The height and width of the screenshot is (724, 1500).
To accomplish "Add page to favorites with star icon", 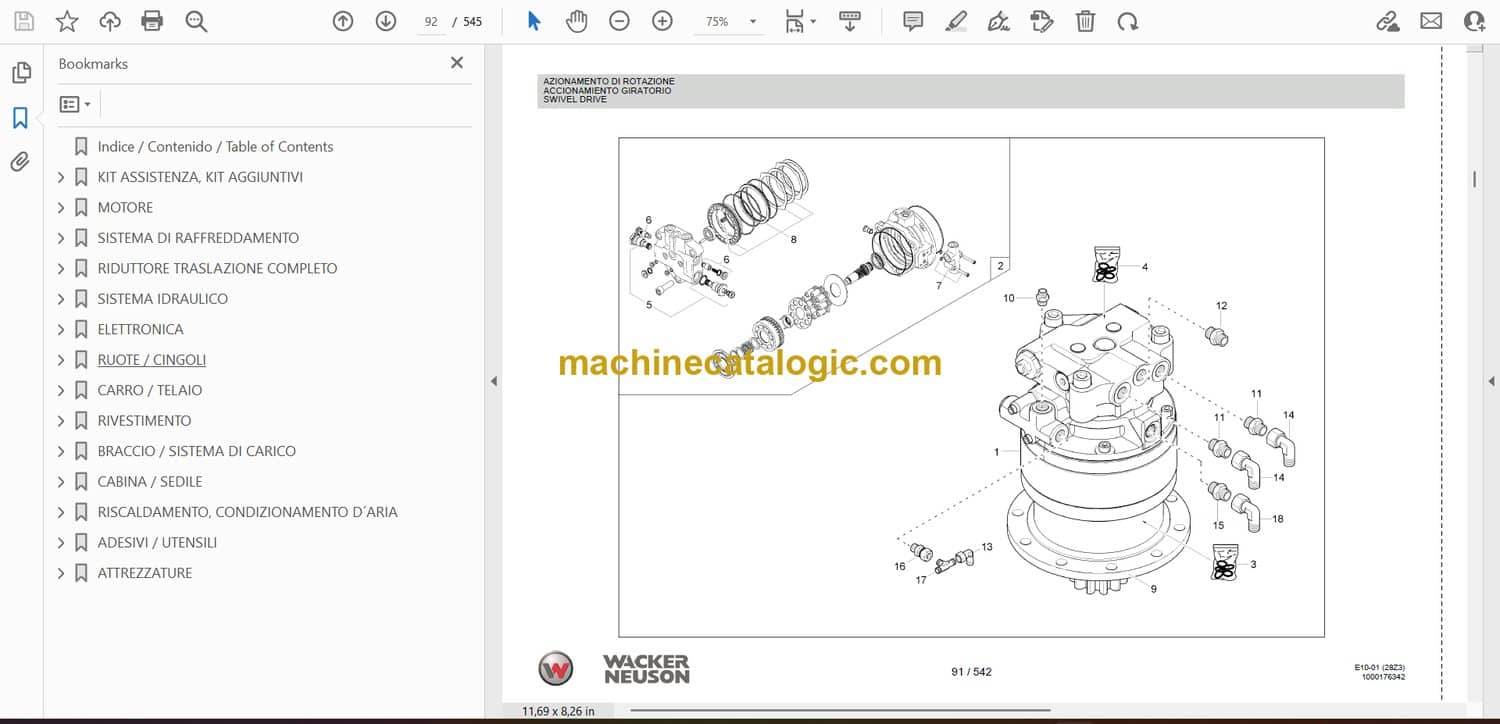I will 67,21.
